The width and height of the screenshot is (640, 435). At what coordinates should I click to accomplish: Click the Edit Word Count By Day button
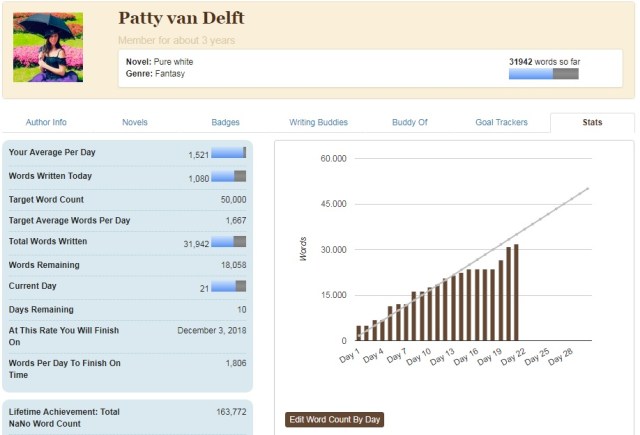click(x=334, y=420)
